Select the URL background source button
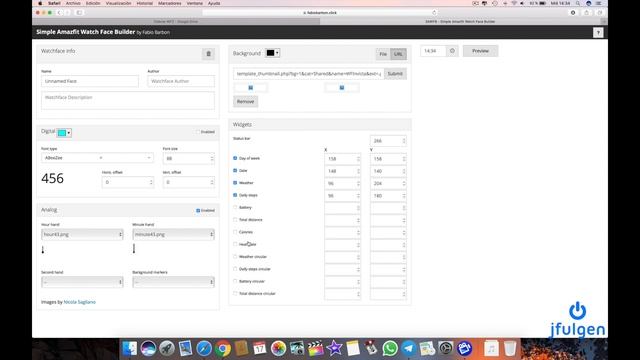The image size is (640, 360). coord(398,54)
